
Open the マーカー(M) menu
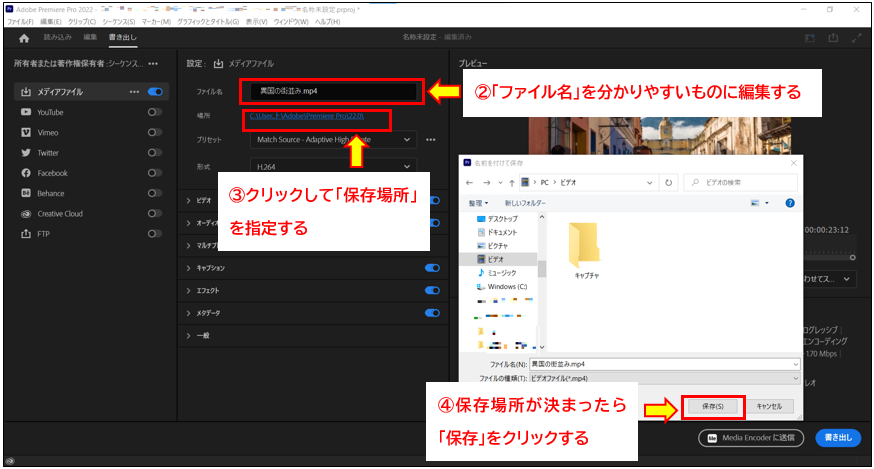[x=156, y=22]
